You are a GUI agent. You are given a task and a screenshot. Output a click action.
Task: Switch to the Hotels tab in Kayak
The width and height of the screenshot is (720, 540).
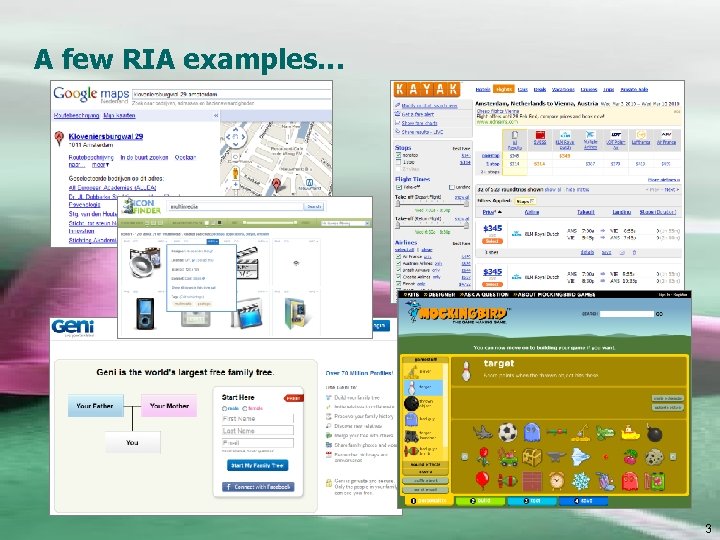click(483, 90)
